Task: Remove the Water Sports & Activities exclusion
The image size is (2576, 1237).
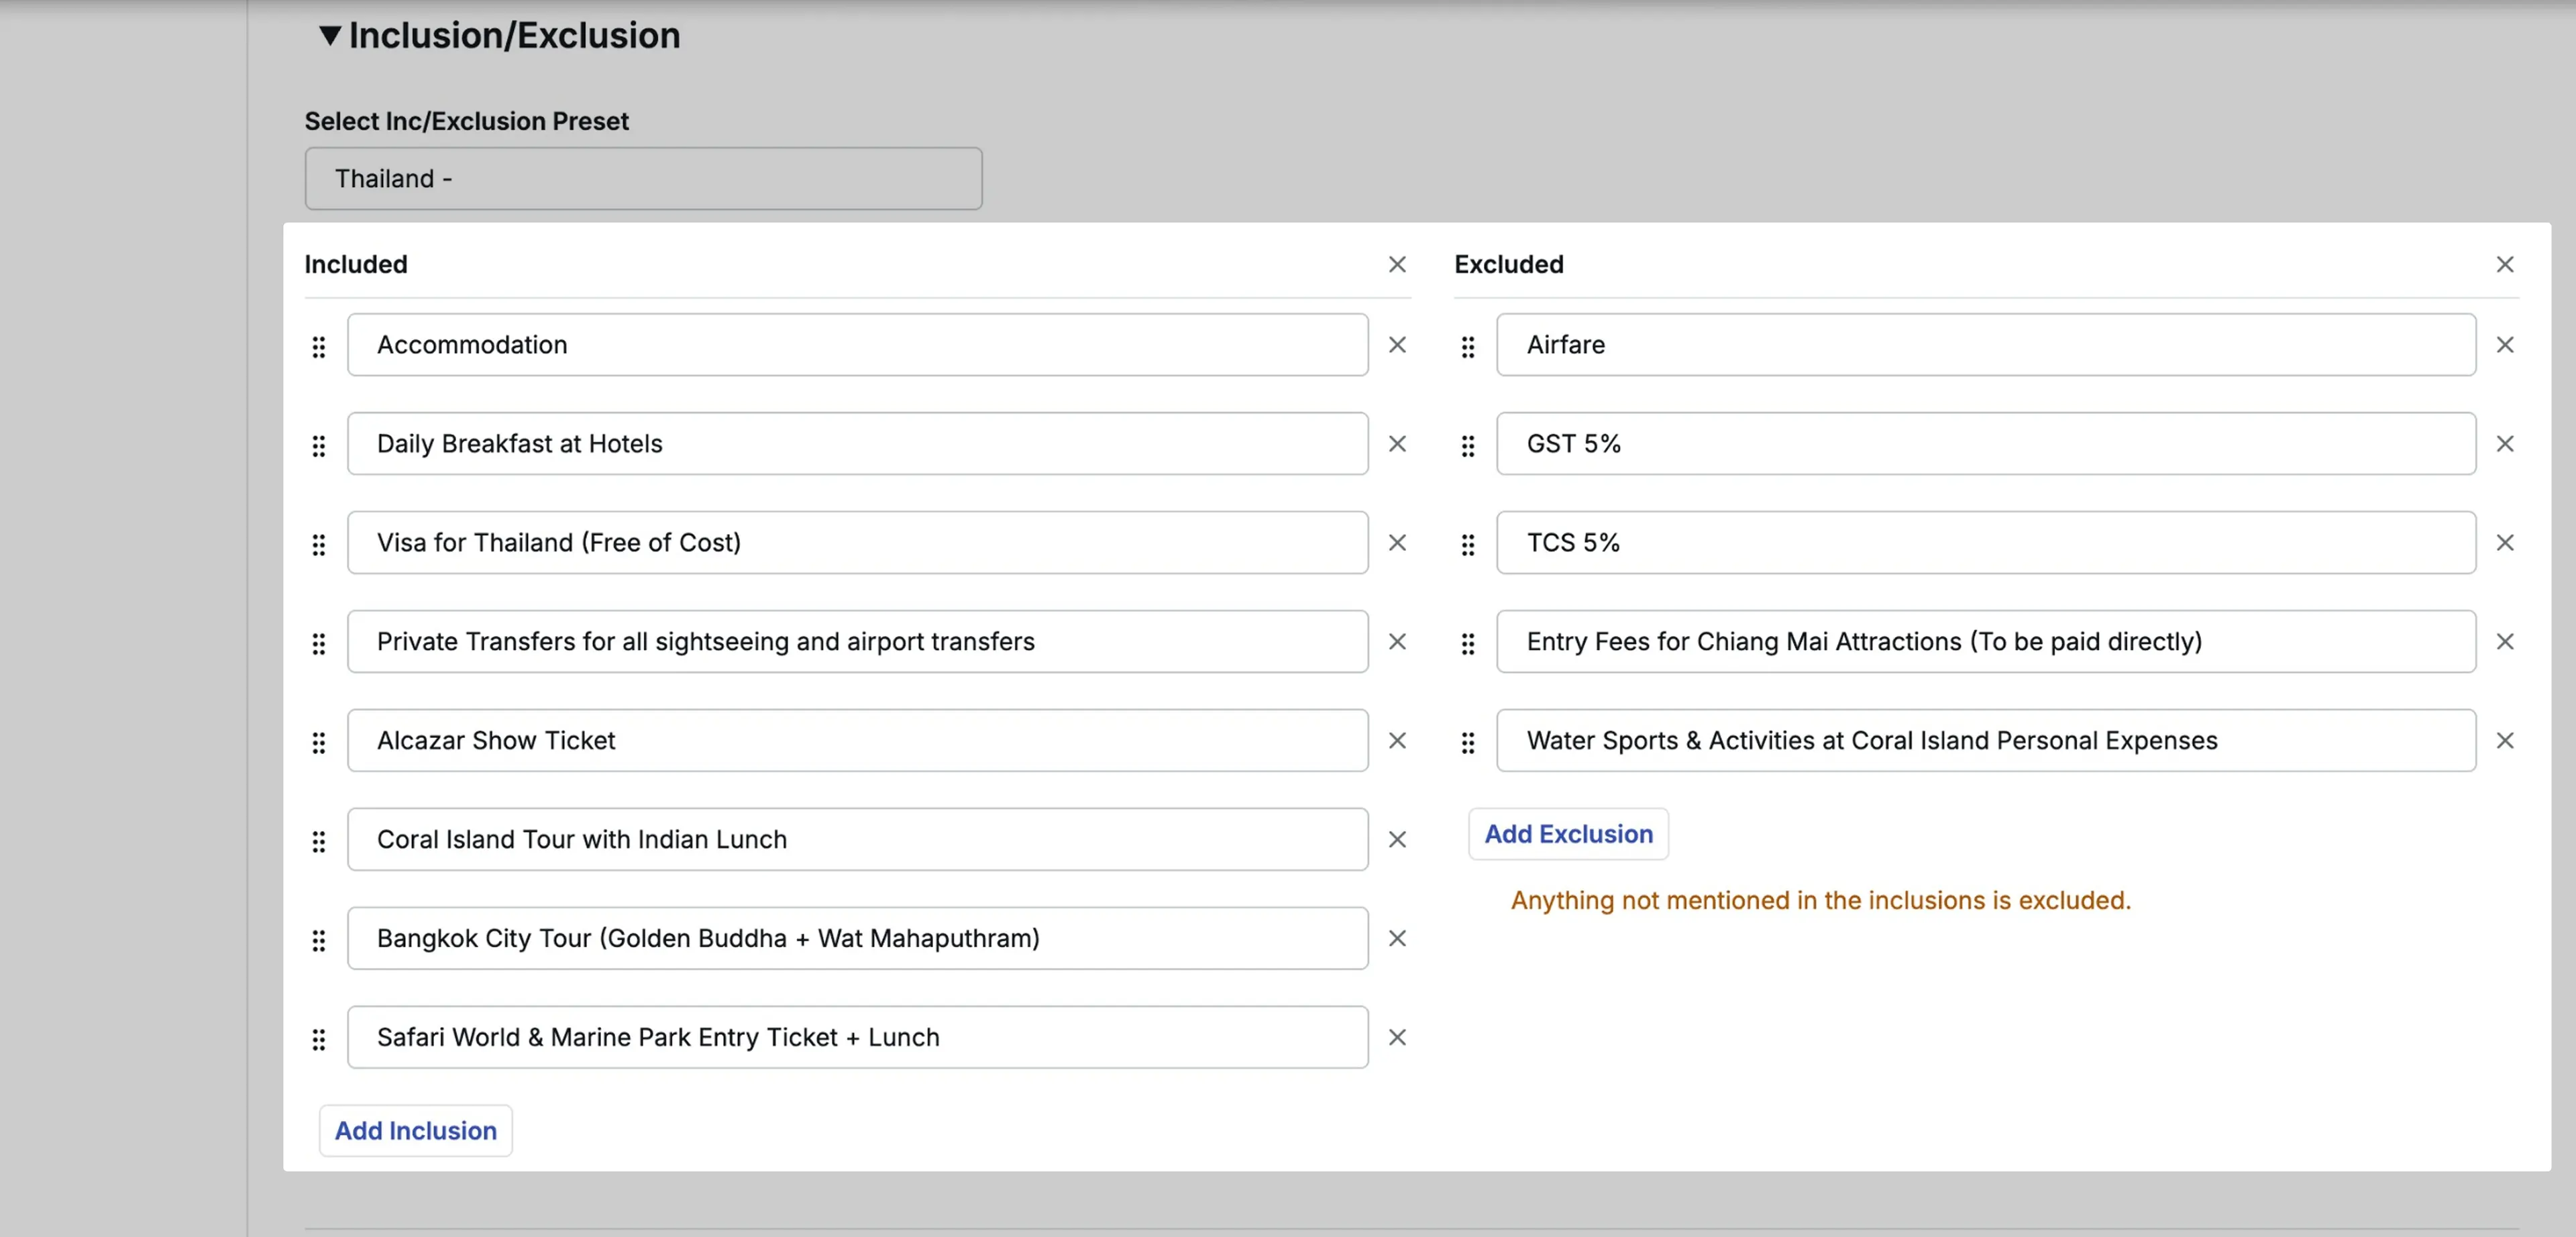Action: [x=2504, y=740]
